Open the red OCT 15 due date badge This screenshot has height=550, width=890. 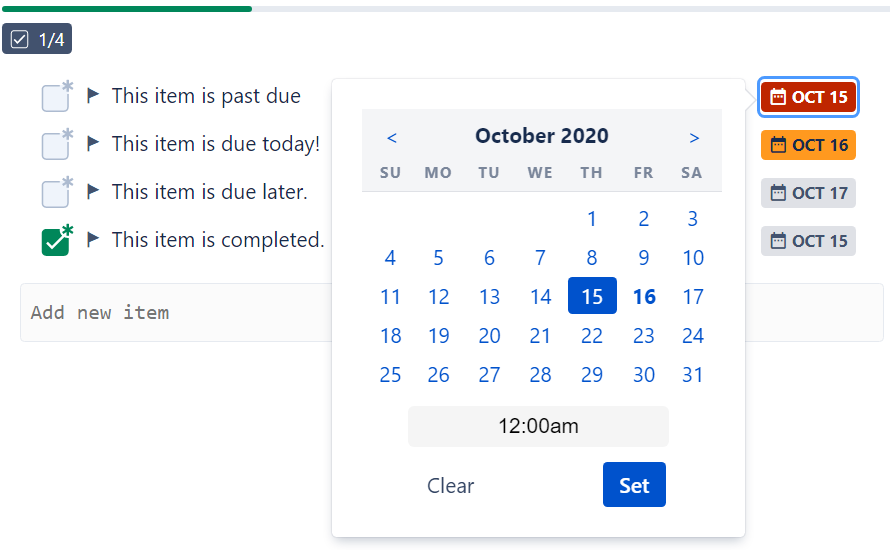[x=808, y=97]
